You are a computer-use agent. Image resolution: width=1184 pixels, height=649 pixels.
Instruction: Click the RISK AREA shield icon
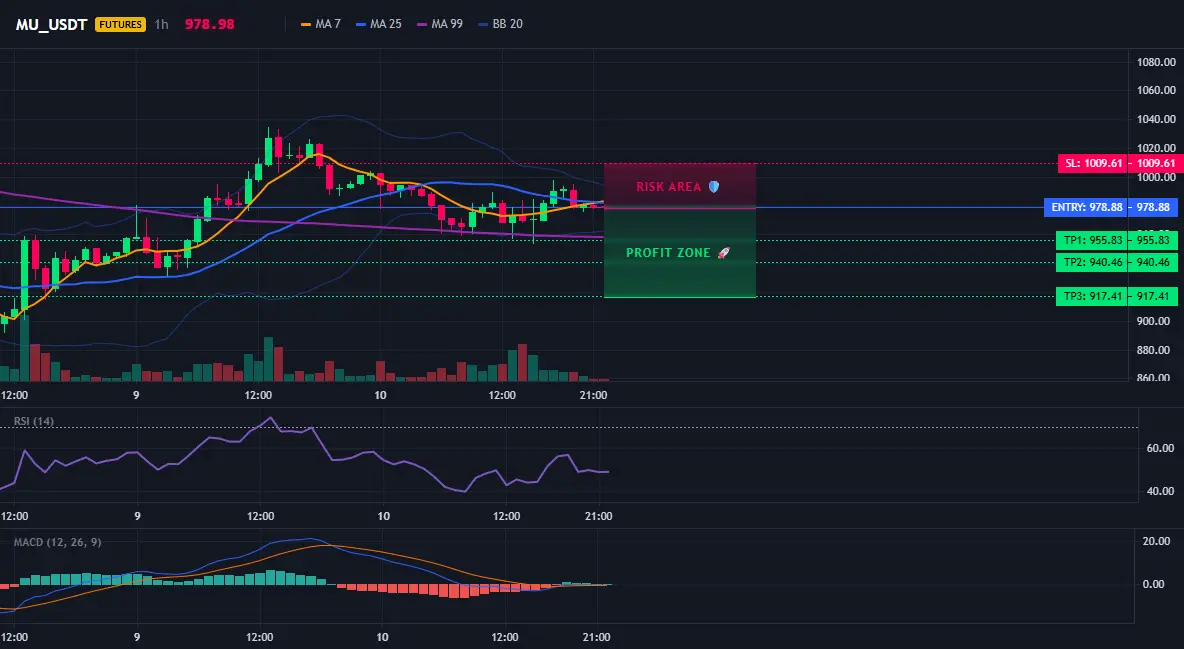pos(714,187)
